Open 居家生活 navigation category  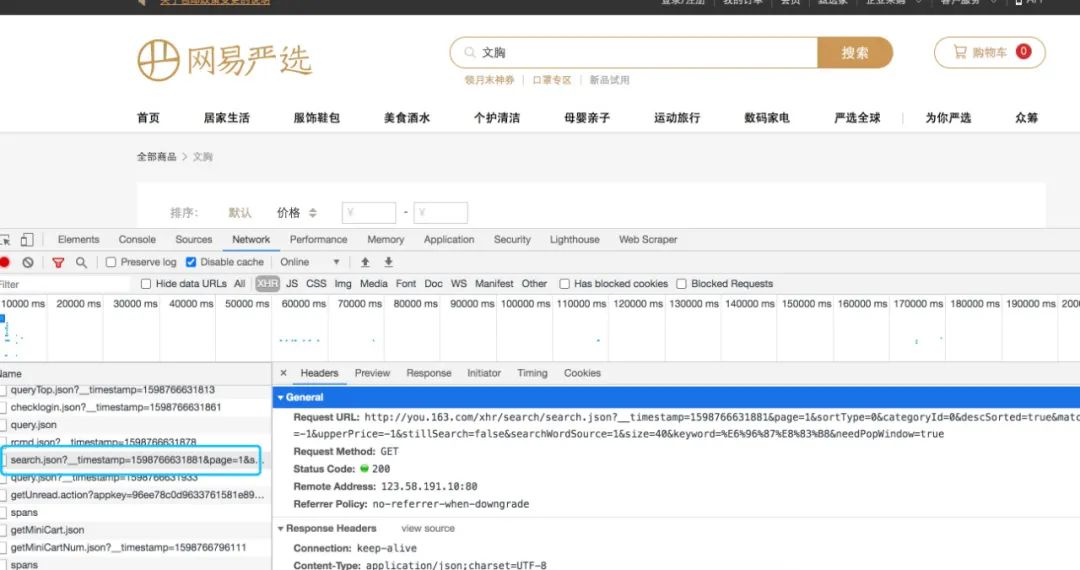[227, 118]
